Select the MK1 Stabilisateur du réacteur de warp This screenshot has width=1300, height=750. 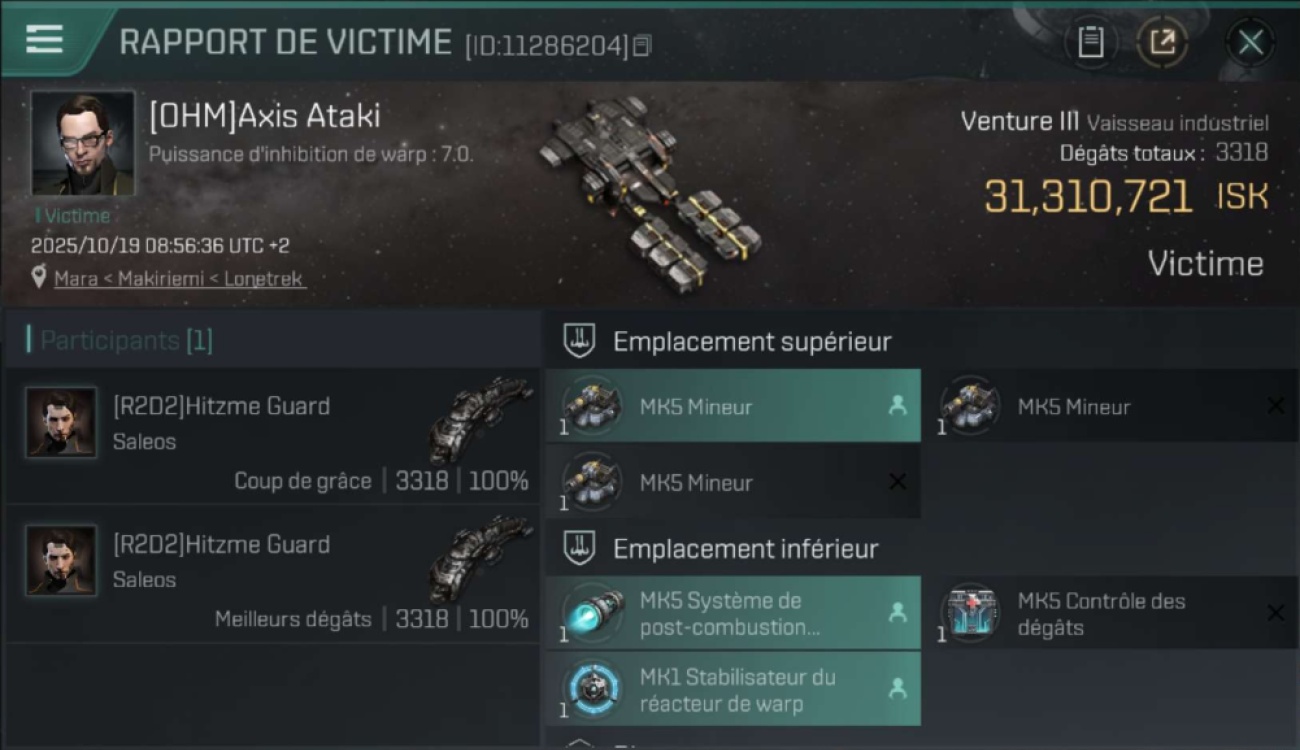click(733, 689)
